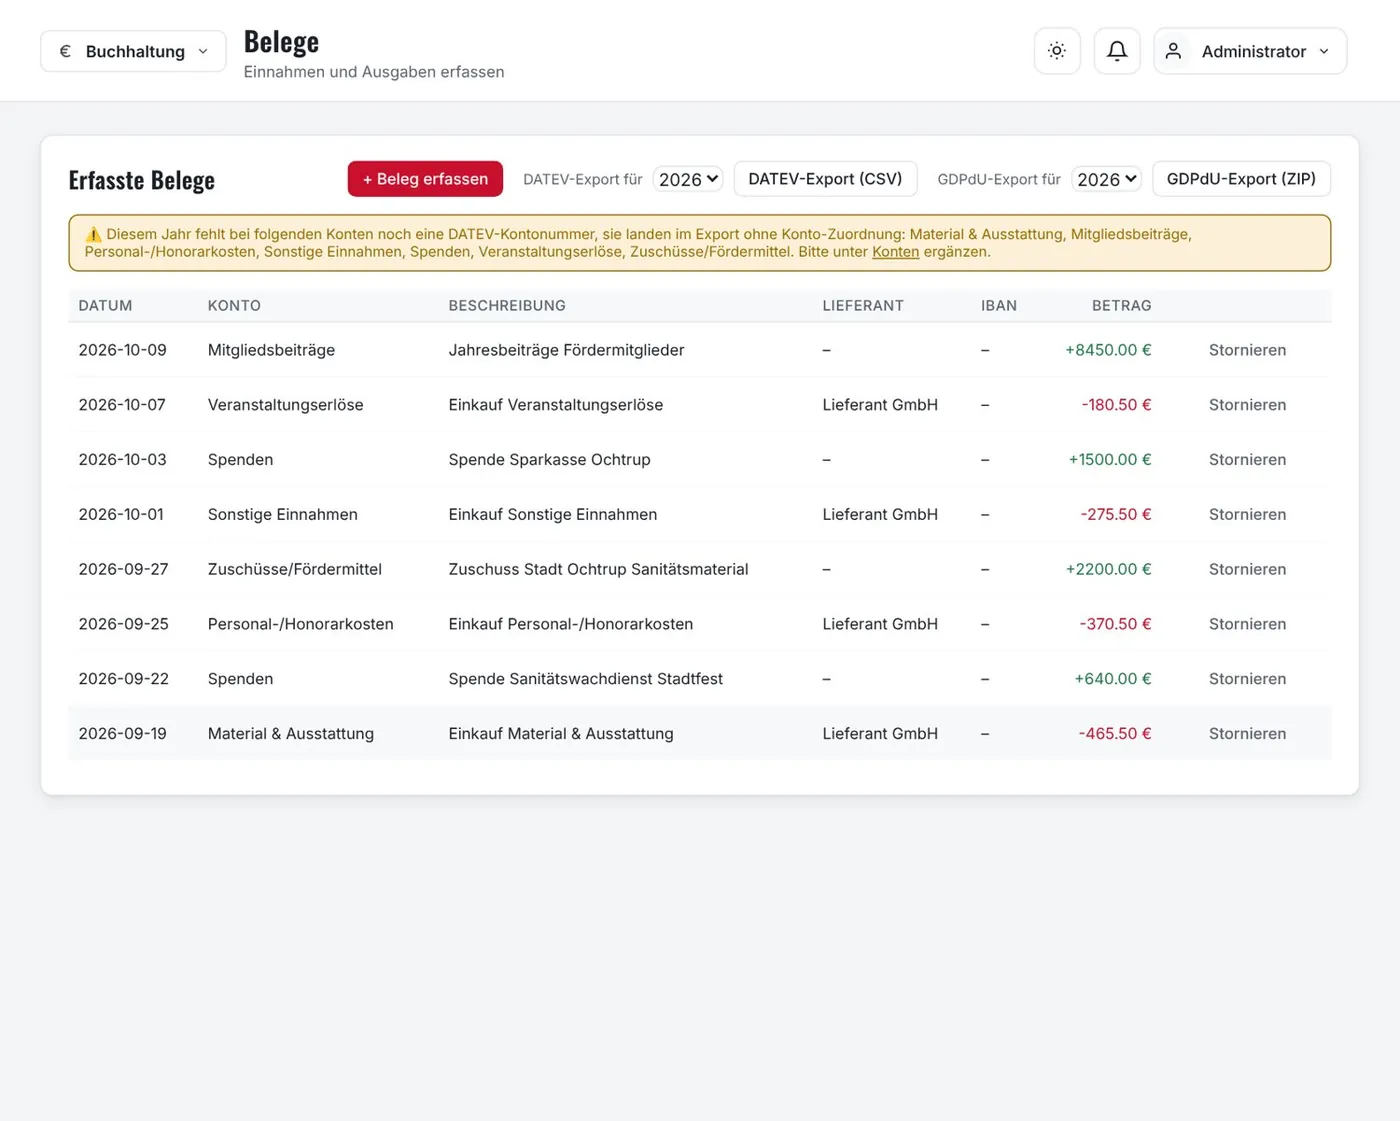This screenshot has width=1400, height=1121.
Task: Download the DATEV-Export (CSV)
Action: coord(825,179)
